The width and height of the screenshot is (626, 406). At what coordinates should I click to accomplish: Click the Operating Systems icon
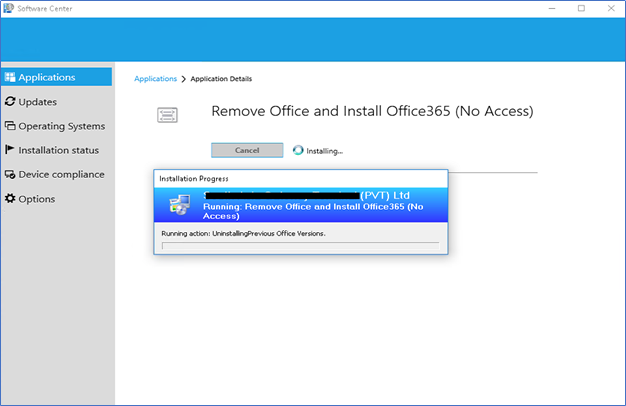coord(10,126)
